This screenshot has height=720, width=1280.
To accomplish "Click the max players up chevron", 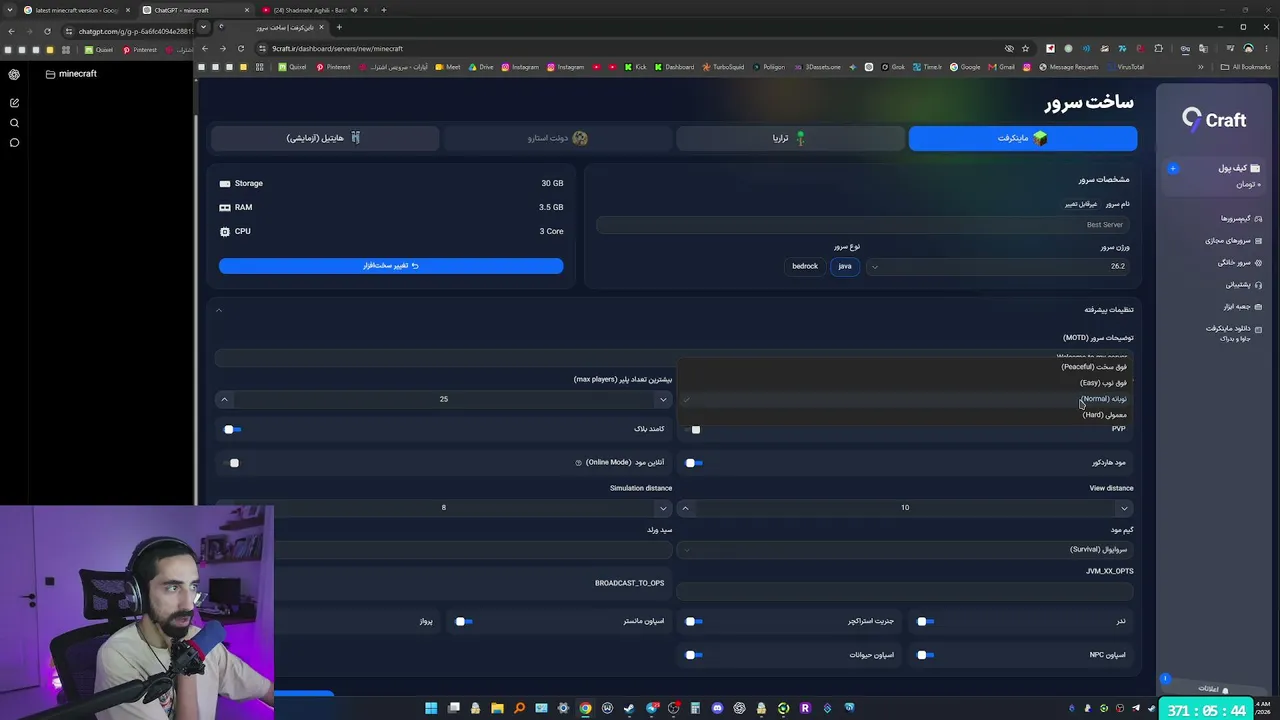I will 224,400.
